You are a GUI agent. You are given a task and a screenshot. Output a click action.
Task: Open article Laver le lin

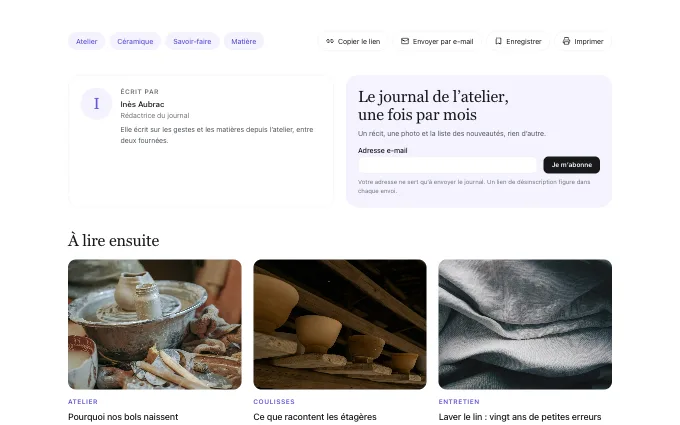click(520, 417)
